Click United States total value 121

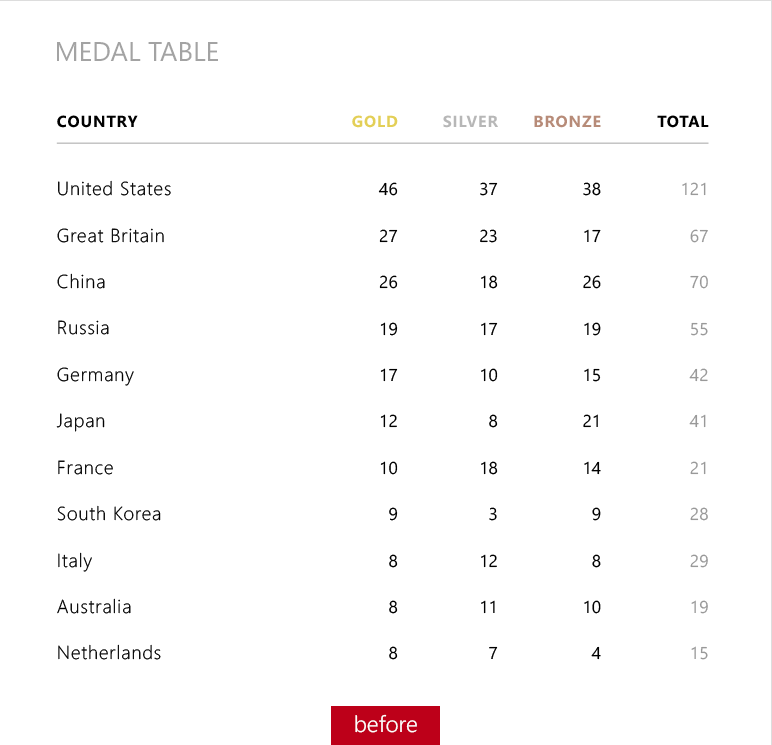click(x=694, y=189)
